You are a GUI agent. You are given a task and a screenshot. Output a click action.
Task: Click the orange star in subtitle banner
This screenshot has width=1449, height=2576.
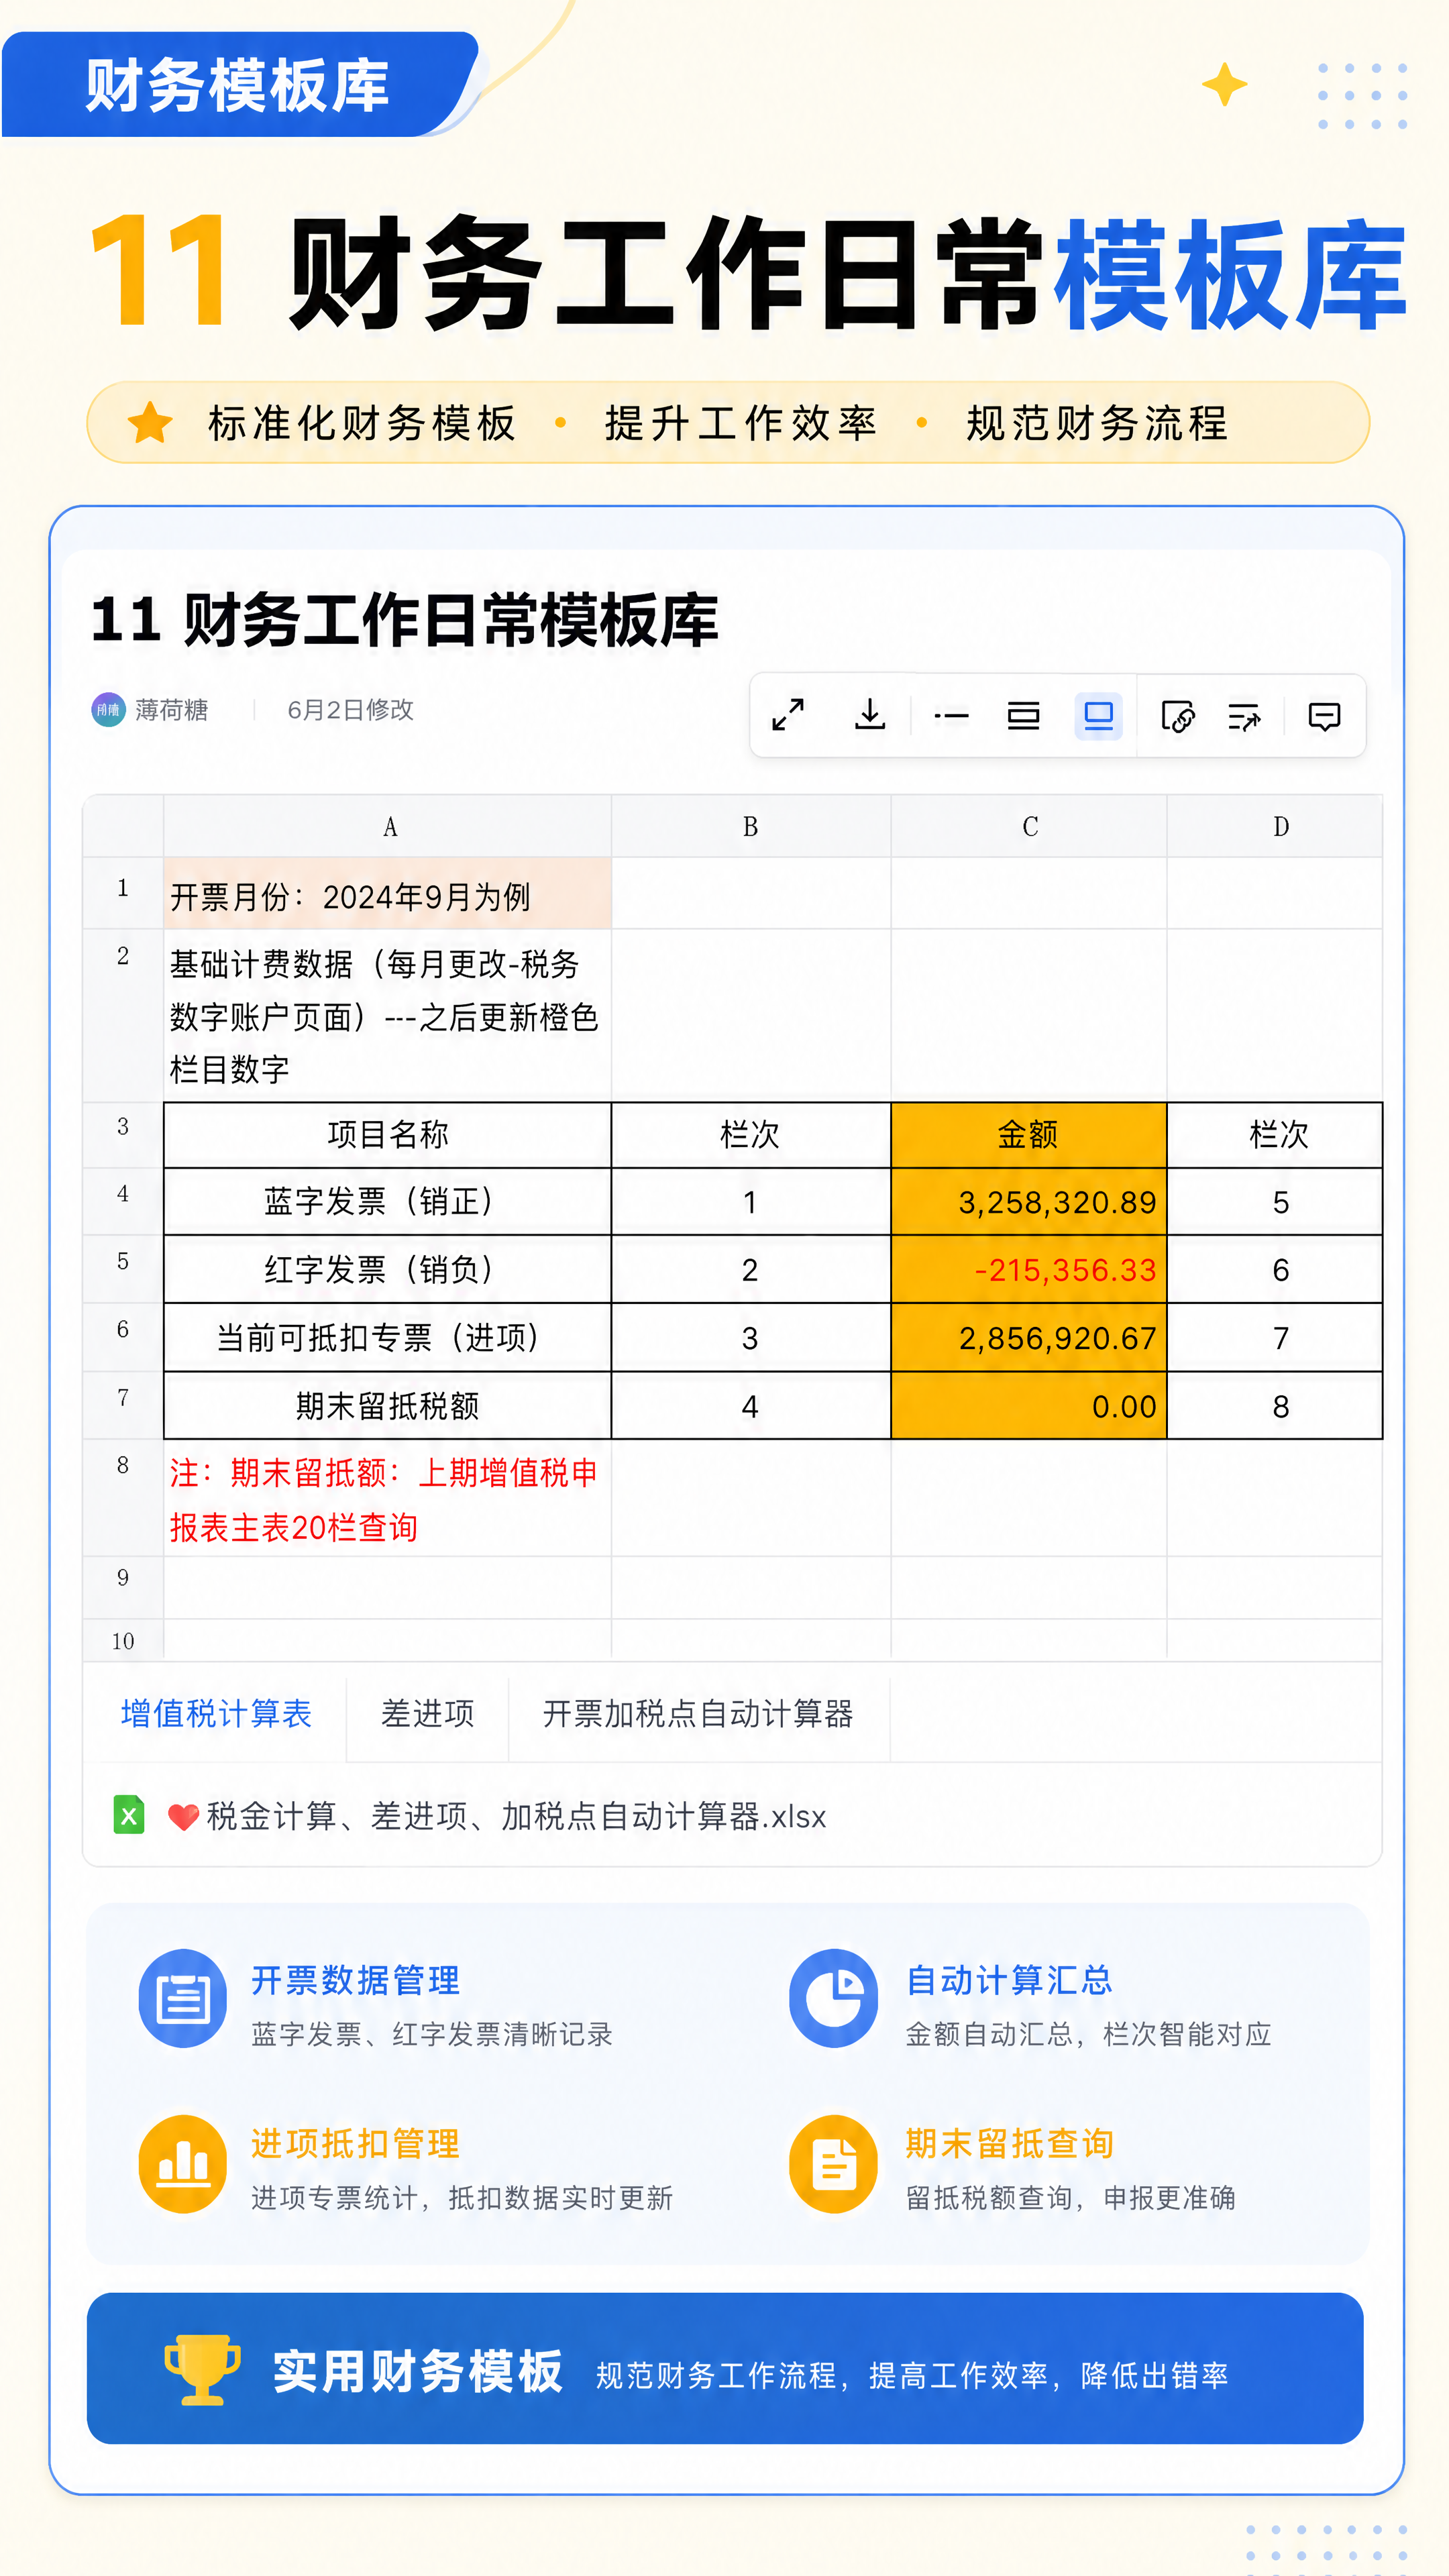pos(150,422)
